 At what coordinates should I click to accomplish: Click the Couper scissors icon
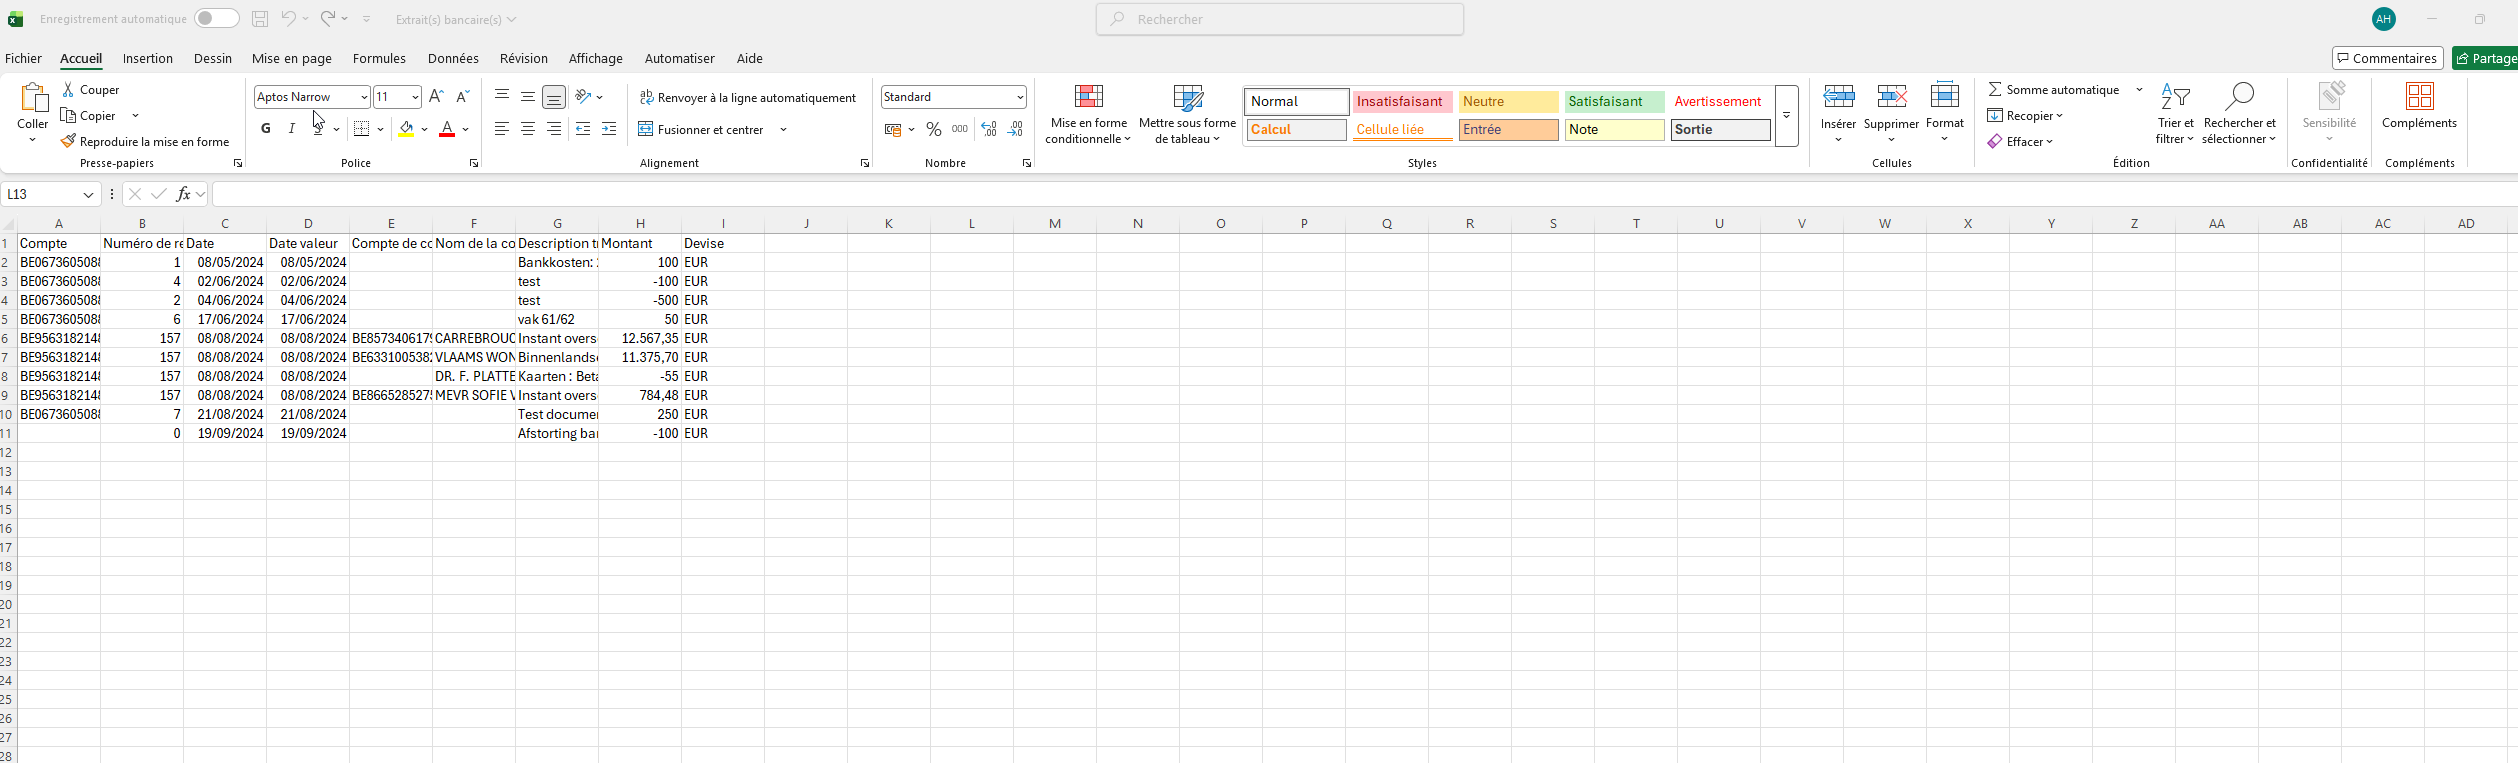(68, 90)
